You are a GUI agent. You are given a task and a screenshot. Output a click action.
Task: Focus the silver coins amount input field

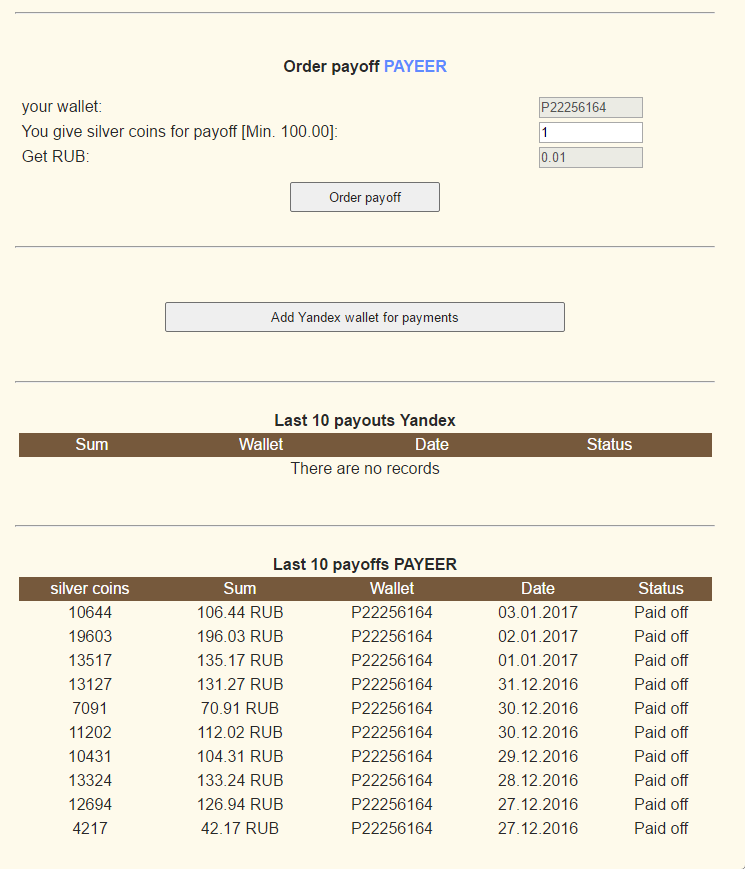(591, 132)
